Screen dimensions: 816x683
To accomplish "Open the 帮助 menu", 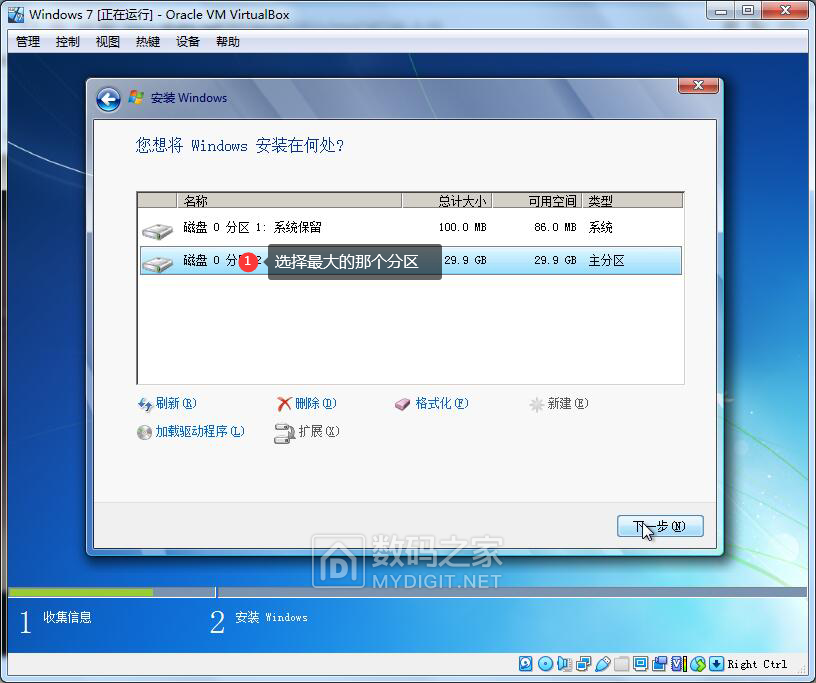I will [x=228, y=42].
